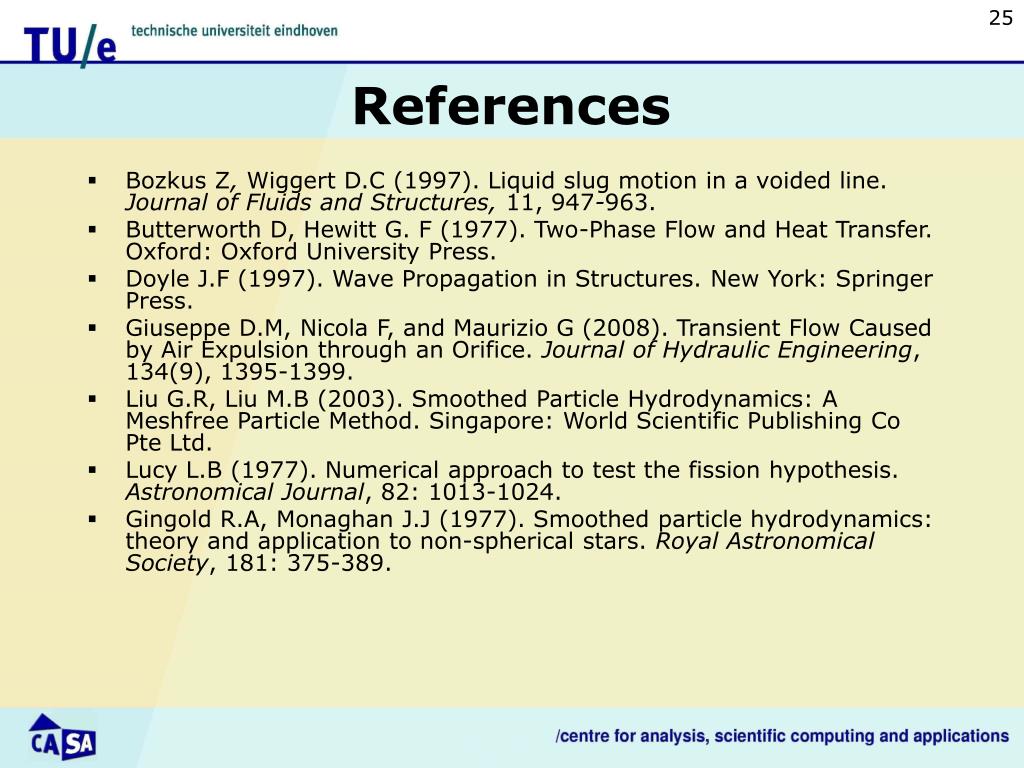1024x768 pixels.
Task: Click the Giuseppe D.M, Nicola F reference line
Action: pos(528,328)
